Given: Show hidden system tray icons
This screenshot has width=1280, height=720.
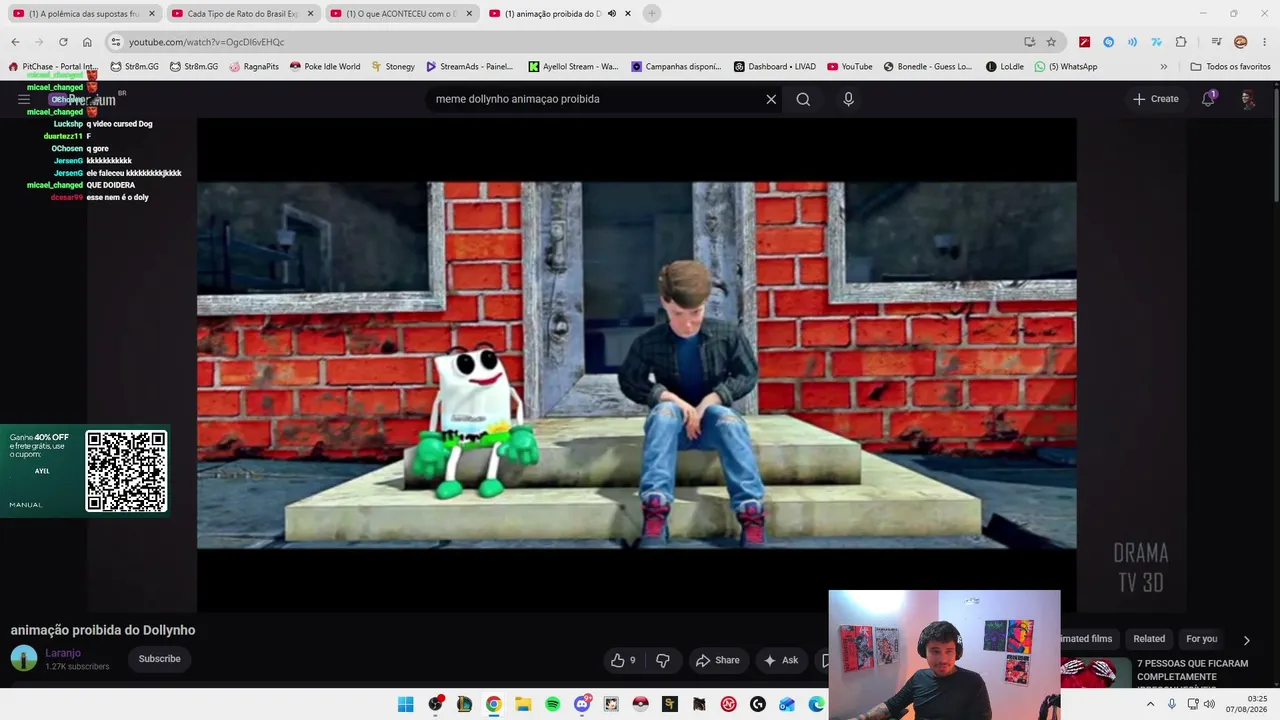Looking at the screenshot, I should tap(1150, 705).
